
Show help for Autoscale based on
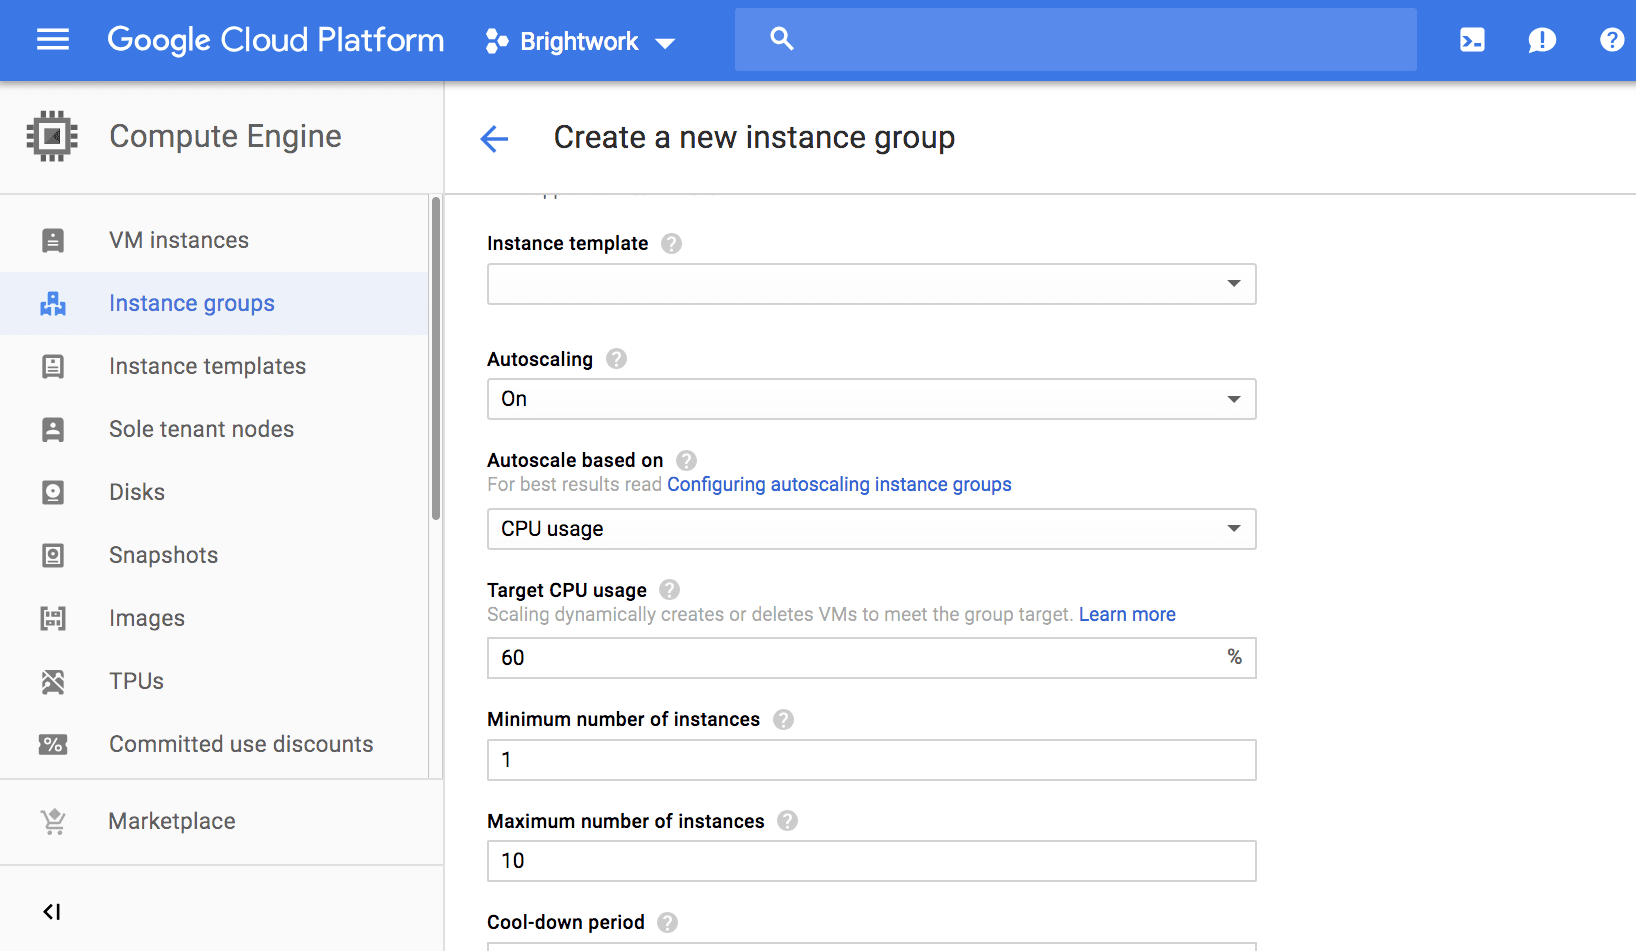pyautogui.click(x=686, y=460)
